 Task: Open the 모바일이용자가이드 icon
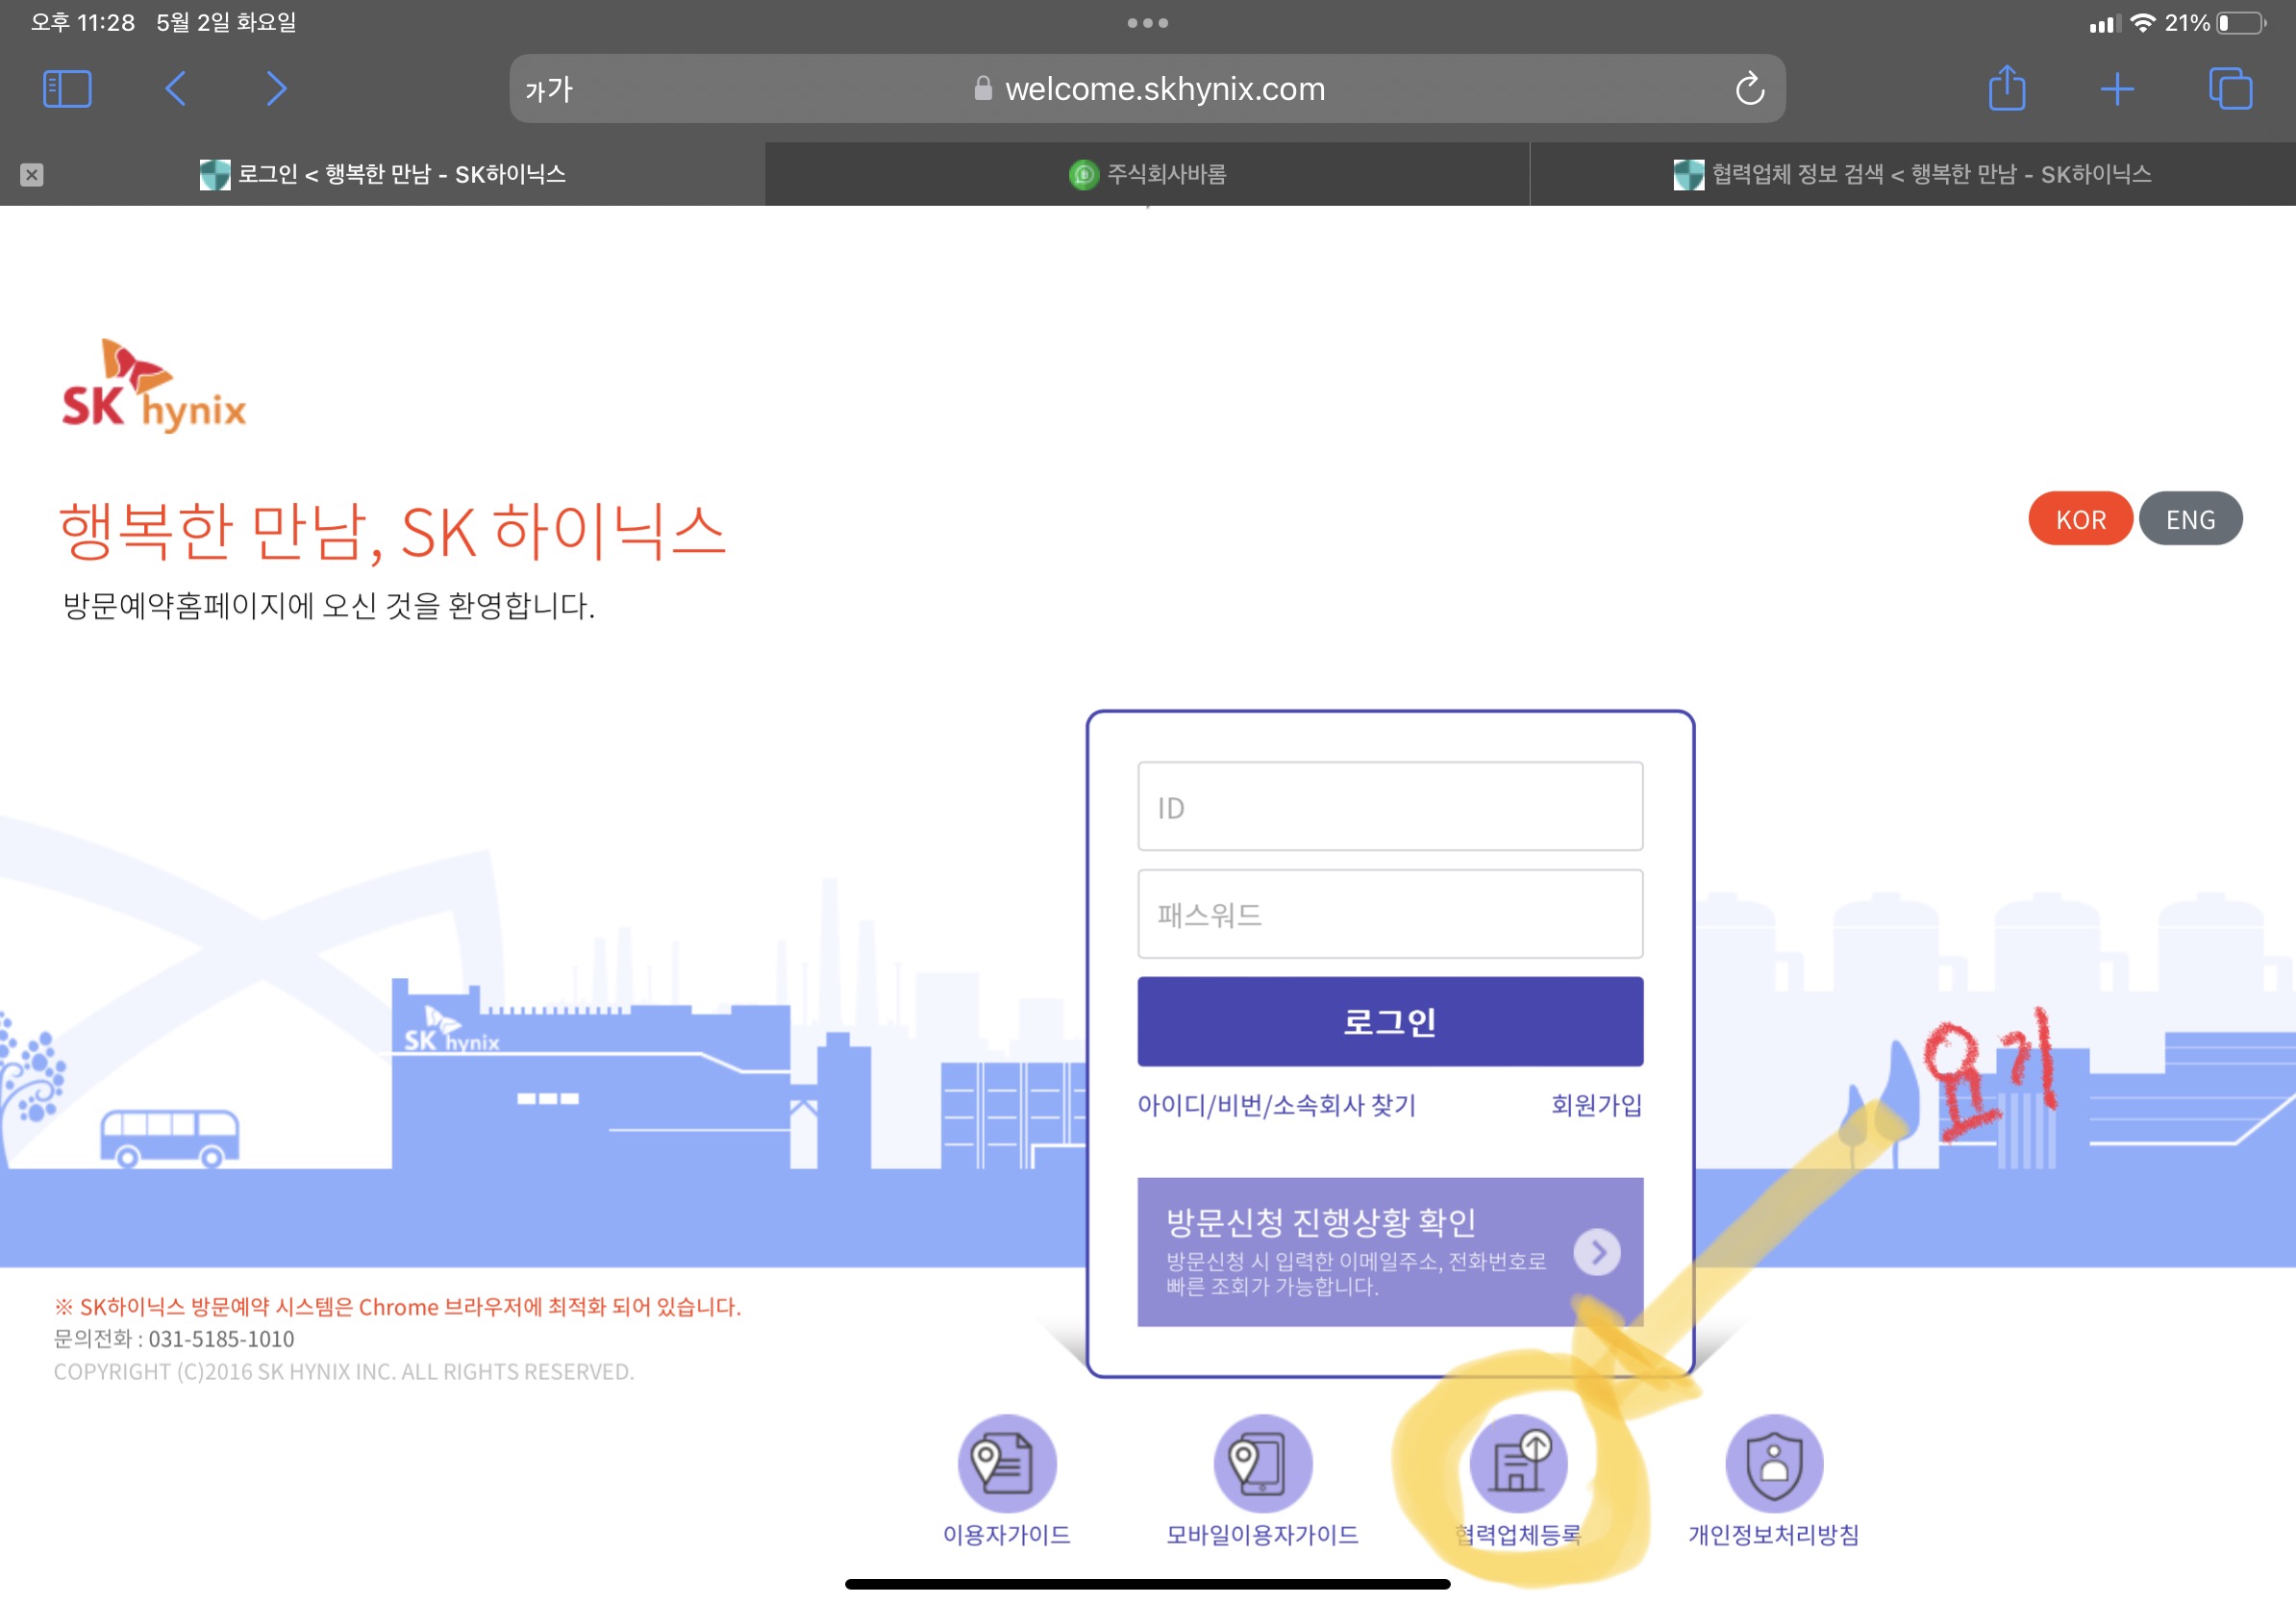[1263, 1463]
